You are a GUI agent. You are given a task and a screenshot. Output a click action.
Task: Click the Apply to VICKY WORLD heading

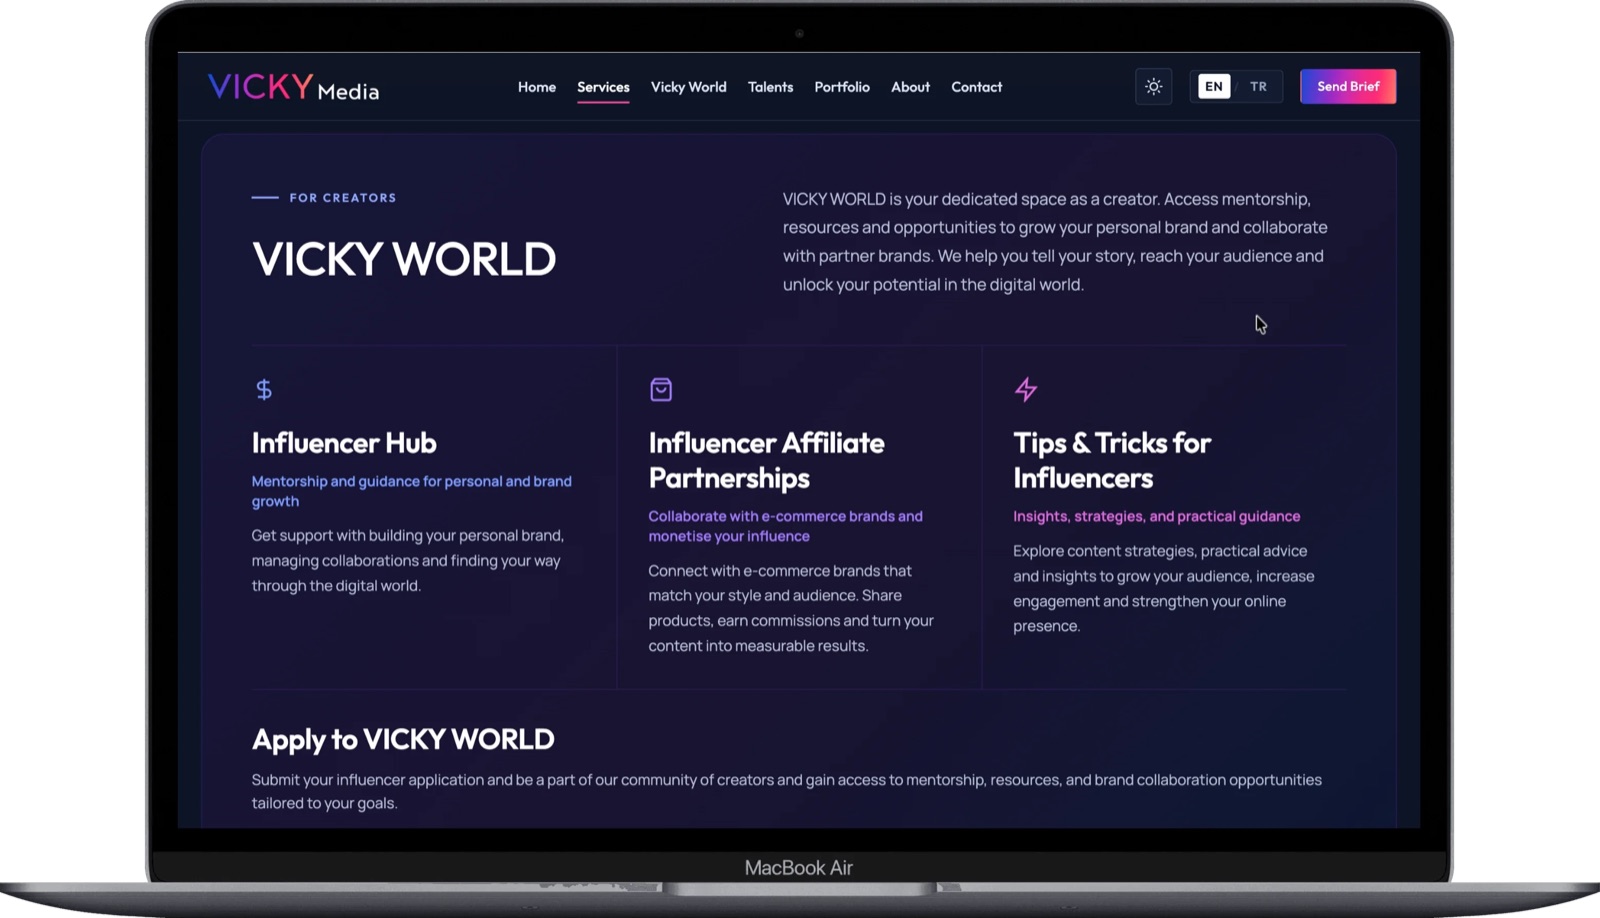click(403, 739)
